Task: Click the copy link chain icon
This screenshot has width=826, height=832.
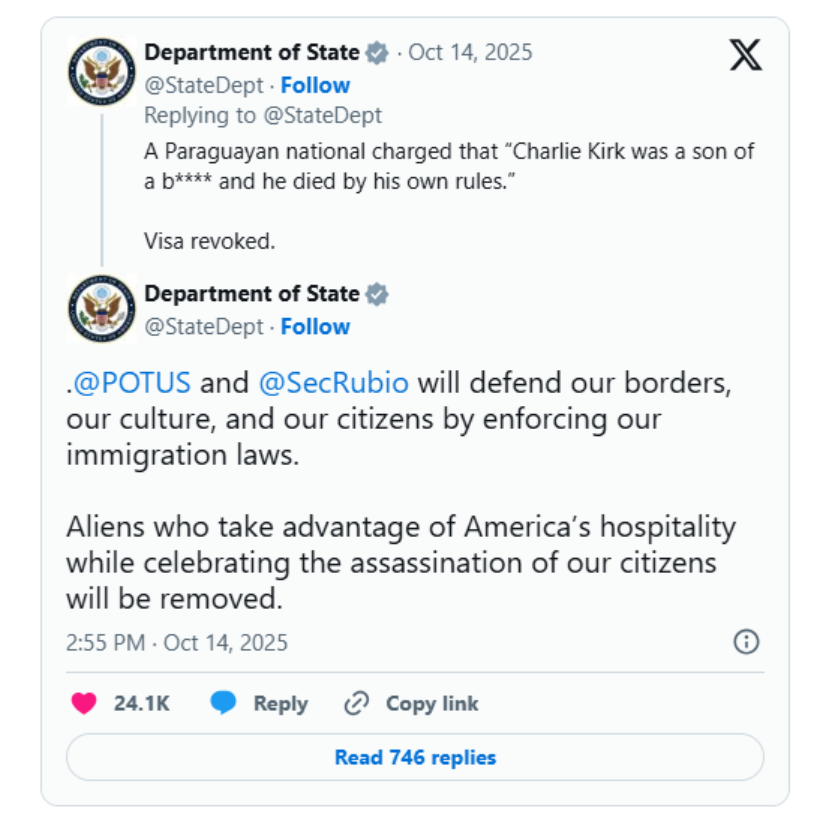Action: pyautogui.click(x=356, y=703)
